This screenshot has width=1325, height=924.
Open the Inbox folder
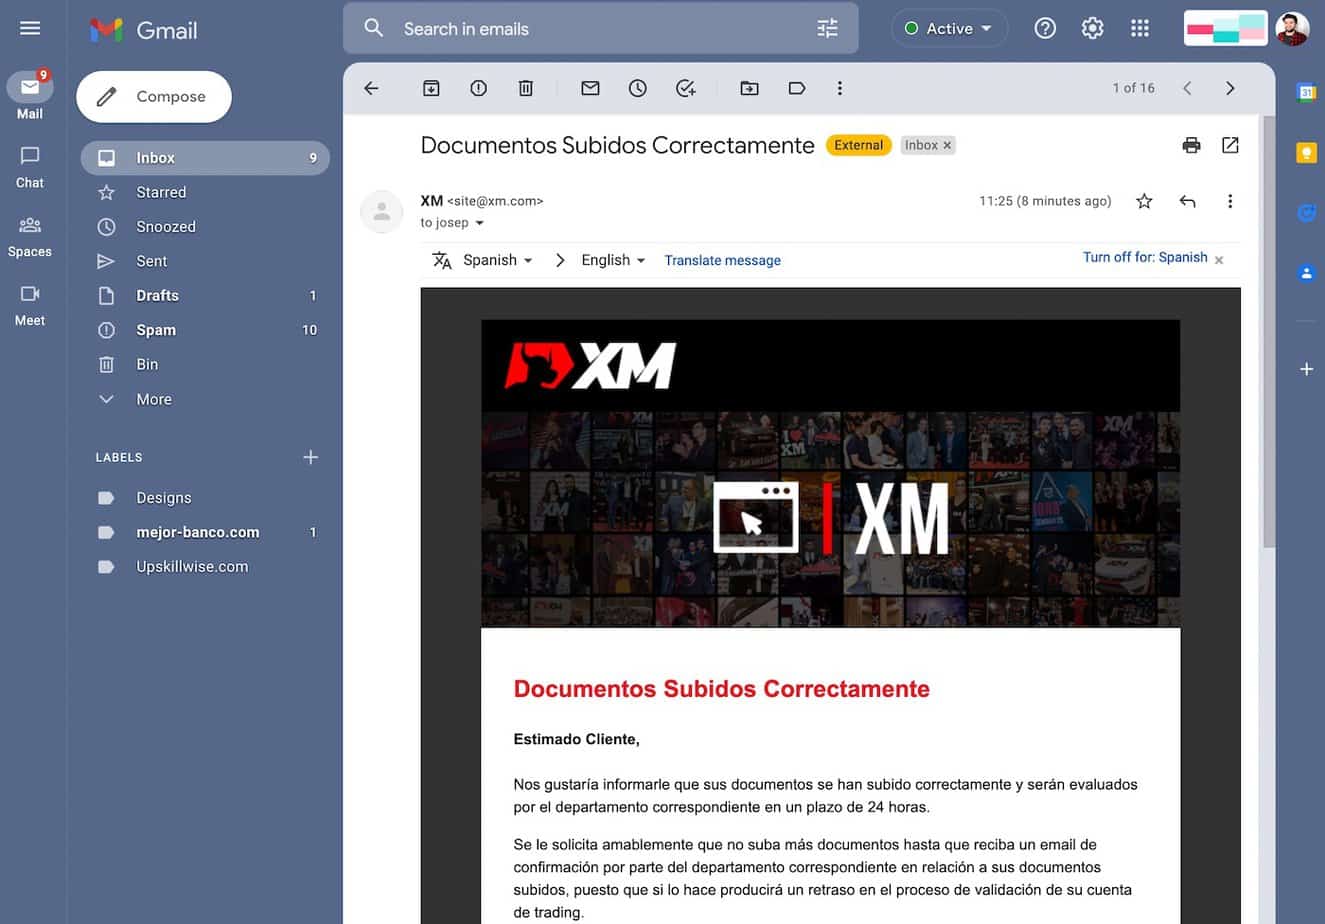(205, 158)
